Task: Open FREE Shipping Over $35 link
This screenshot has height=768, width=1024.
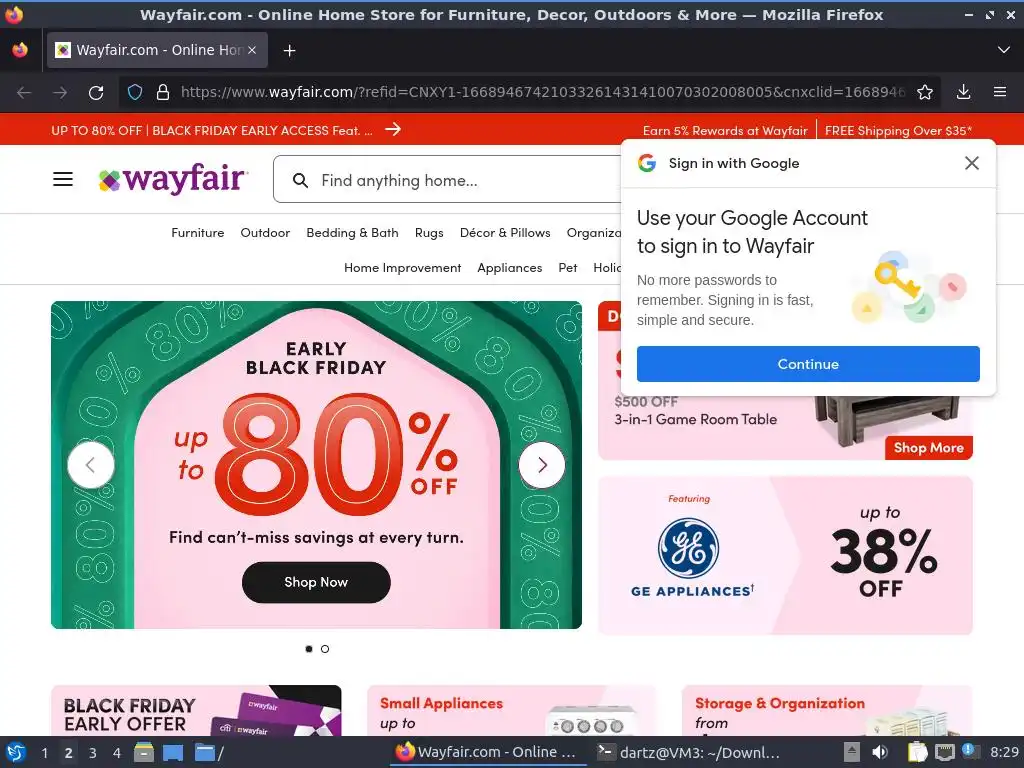Action: click(898, 131)
